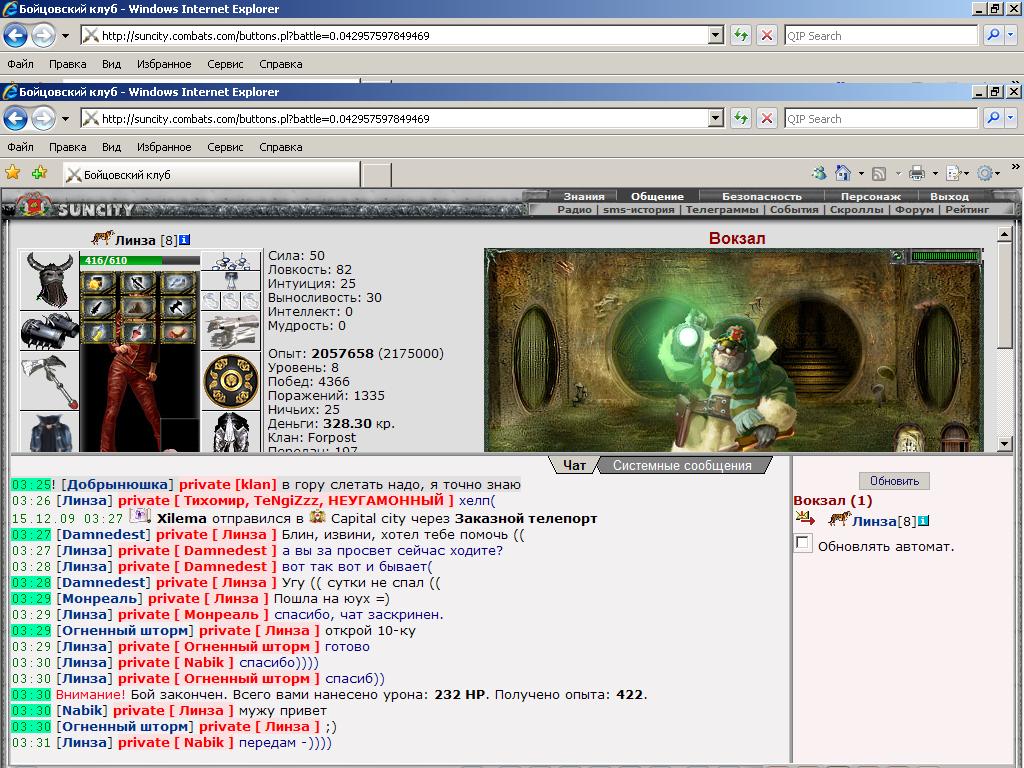Image resolution: width=1024 pixels, height=768 pixels.
Task: Click the green HP bar showing 416/610
Action: click(140, 260)
